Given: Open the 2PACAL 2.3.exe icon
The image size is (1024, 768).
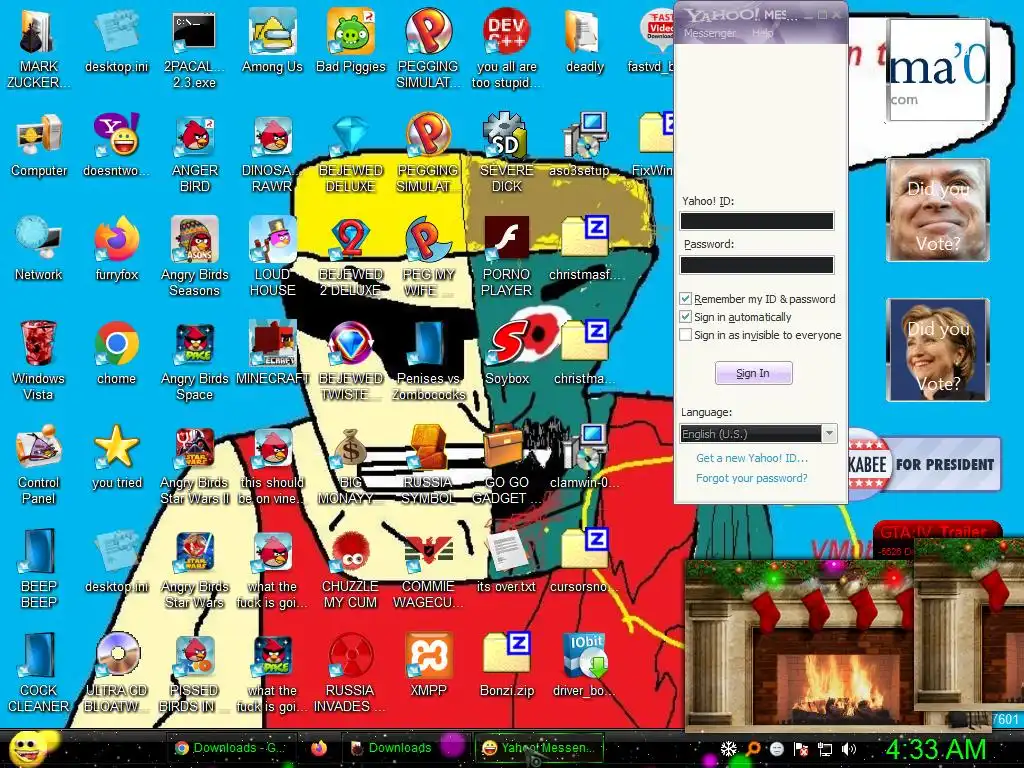Looking at the screenshot, I should tap(195, 50).
